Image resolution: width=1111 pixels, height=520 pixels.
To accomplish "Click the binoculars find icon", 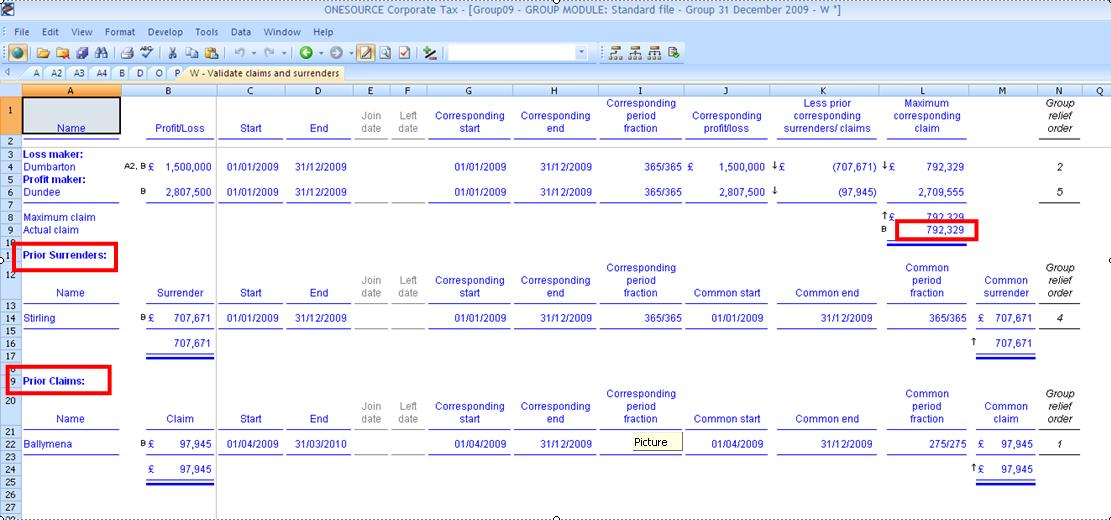I will pos(101,53).
